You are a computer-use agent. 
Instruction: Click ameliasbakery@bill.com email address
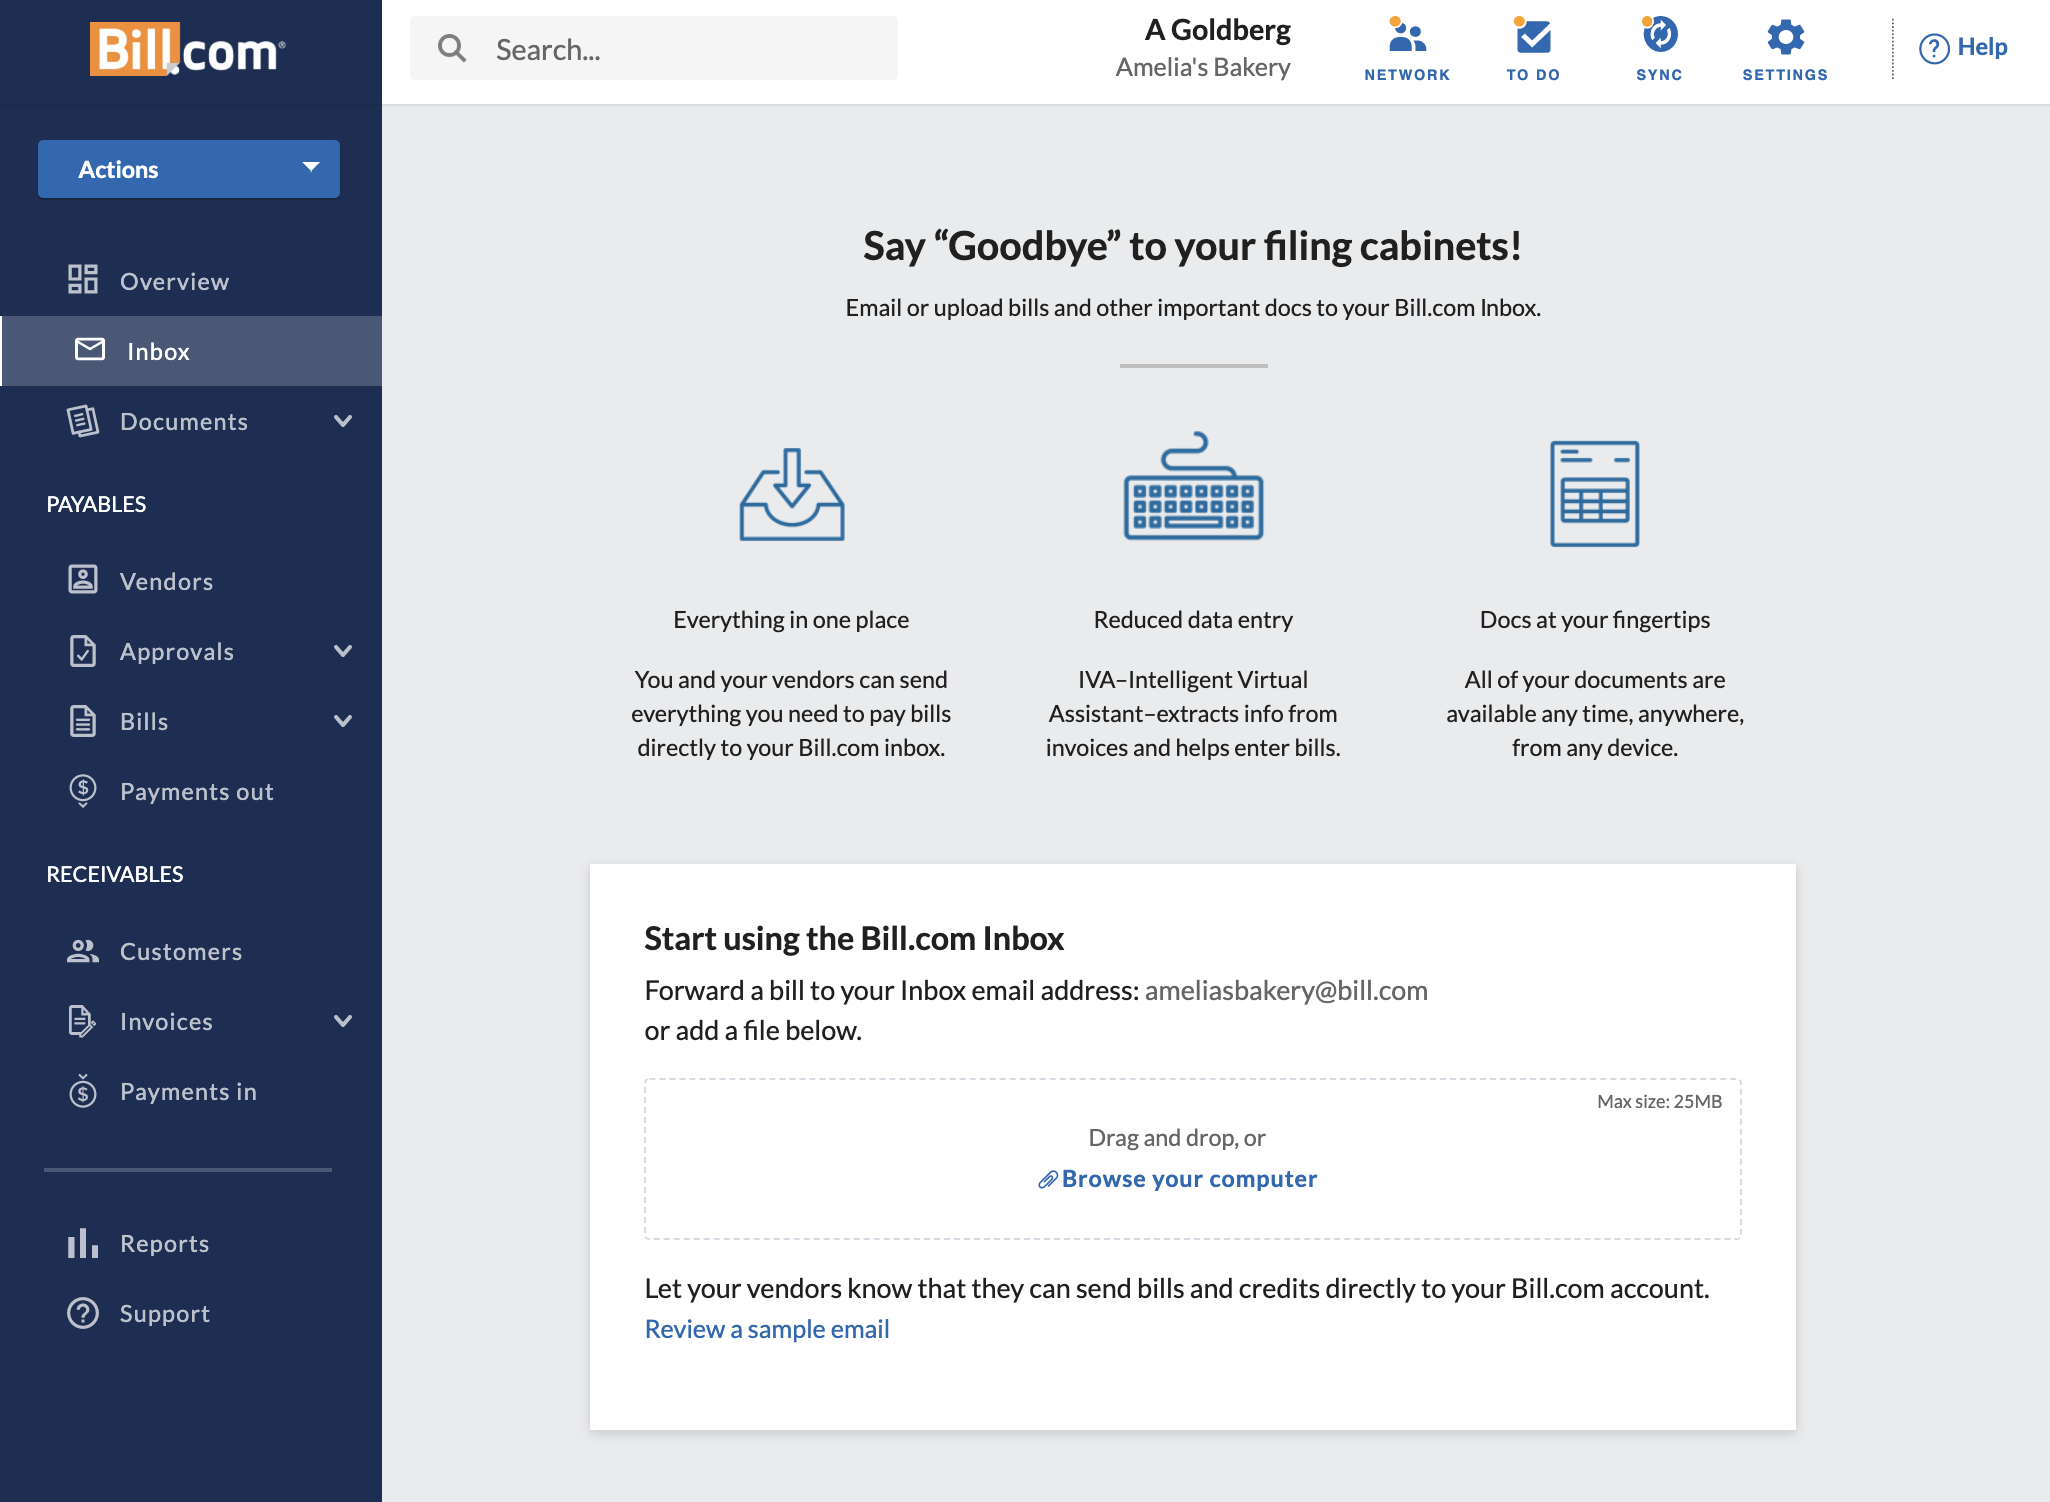(x=1286, y=990)
